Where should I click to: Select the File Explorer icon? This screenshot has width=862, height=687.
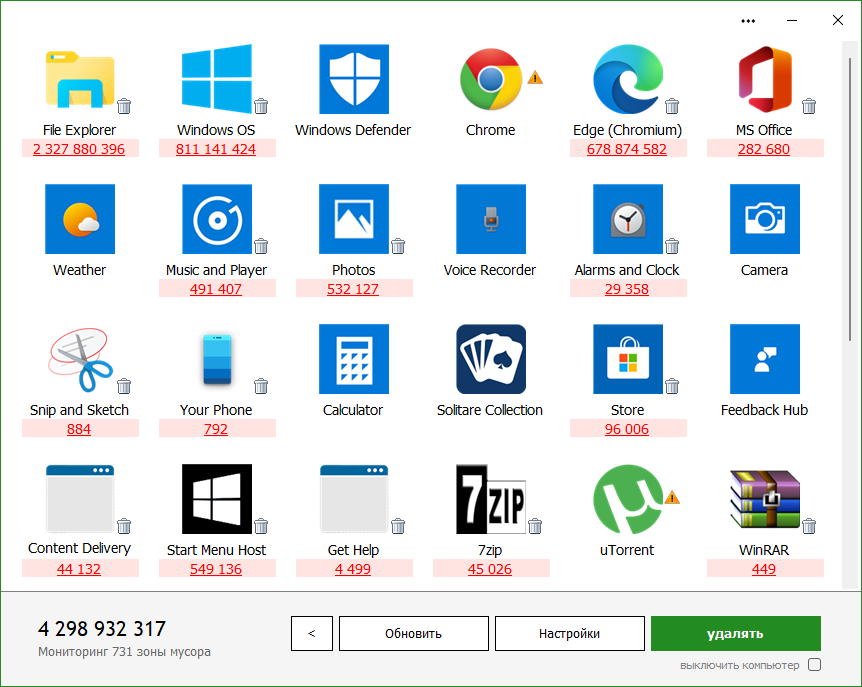click(80, 79)
